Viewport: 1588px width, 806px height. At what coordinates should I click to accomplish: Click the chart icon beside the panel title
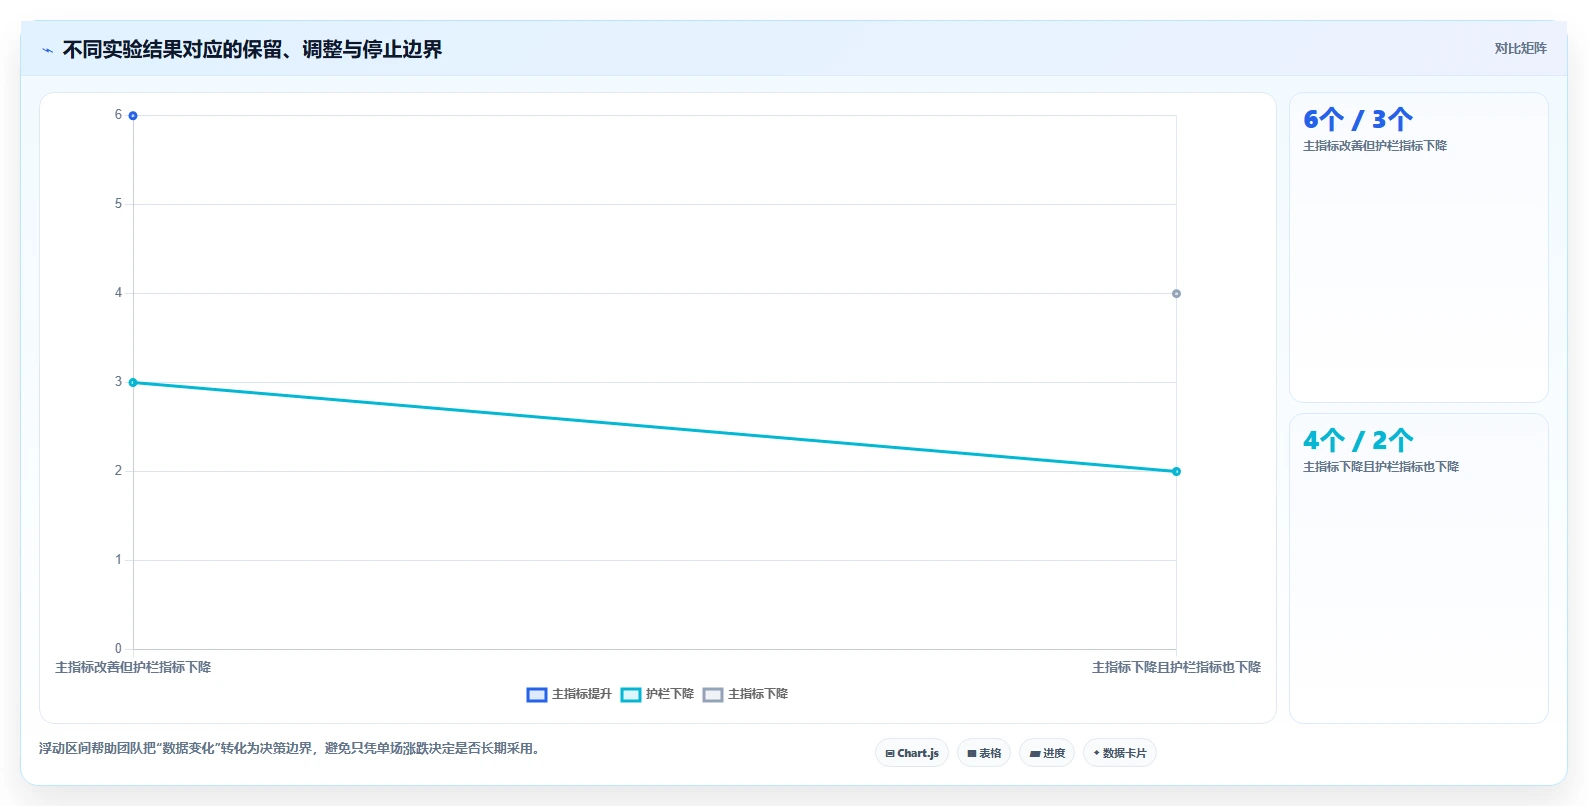click(x=47, y=50)
